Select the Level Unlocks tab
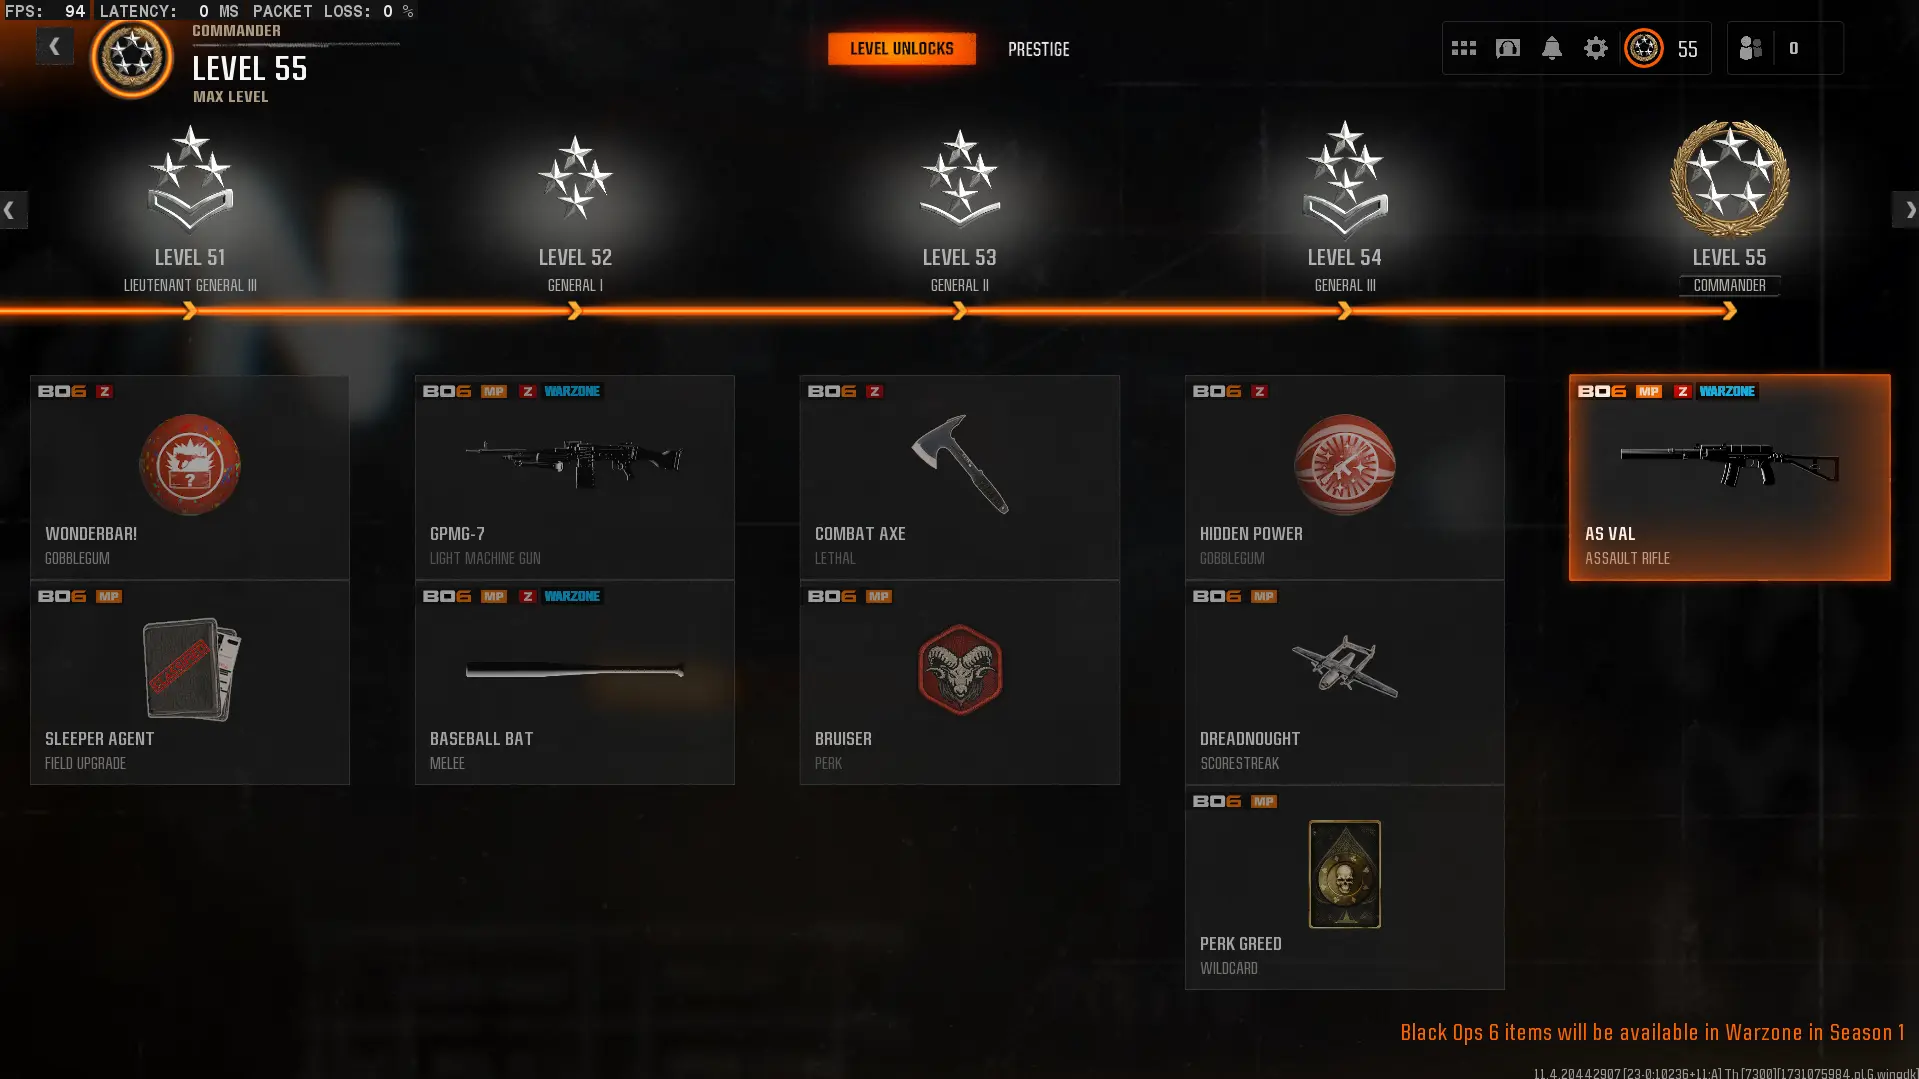This screenshot has height=1079, width=1919. (901, 49)
